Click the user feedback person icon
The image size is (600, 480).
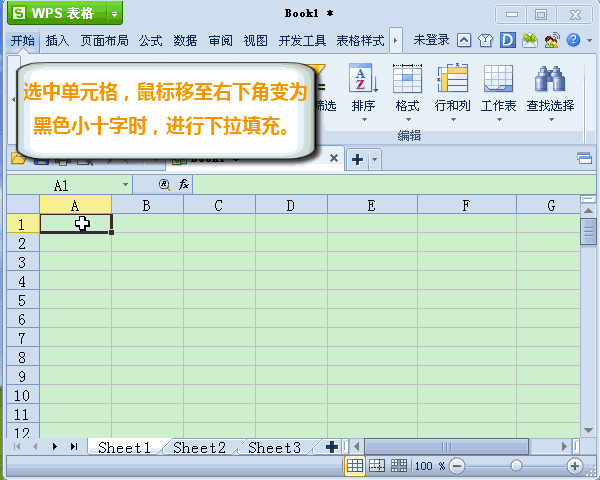[x=552, y=40]
